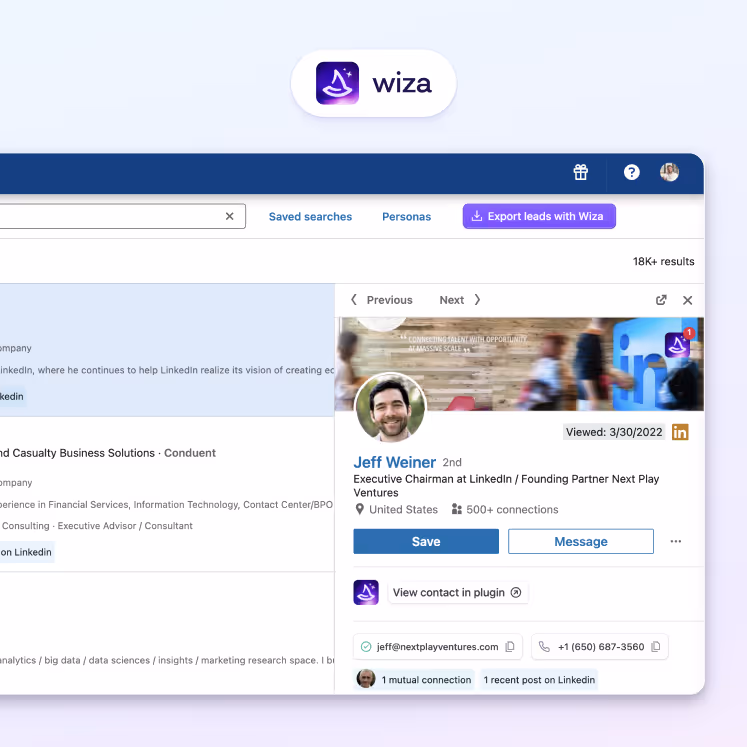The image size is (747, 747).
Task: Click the Wiza logo at top
Action: coord(374,83)
